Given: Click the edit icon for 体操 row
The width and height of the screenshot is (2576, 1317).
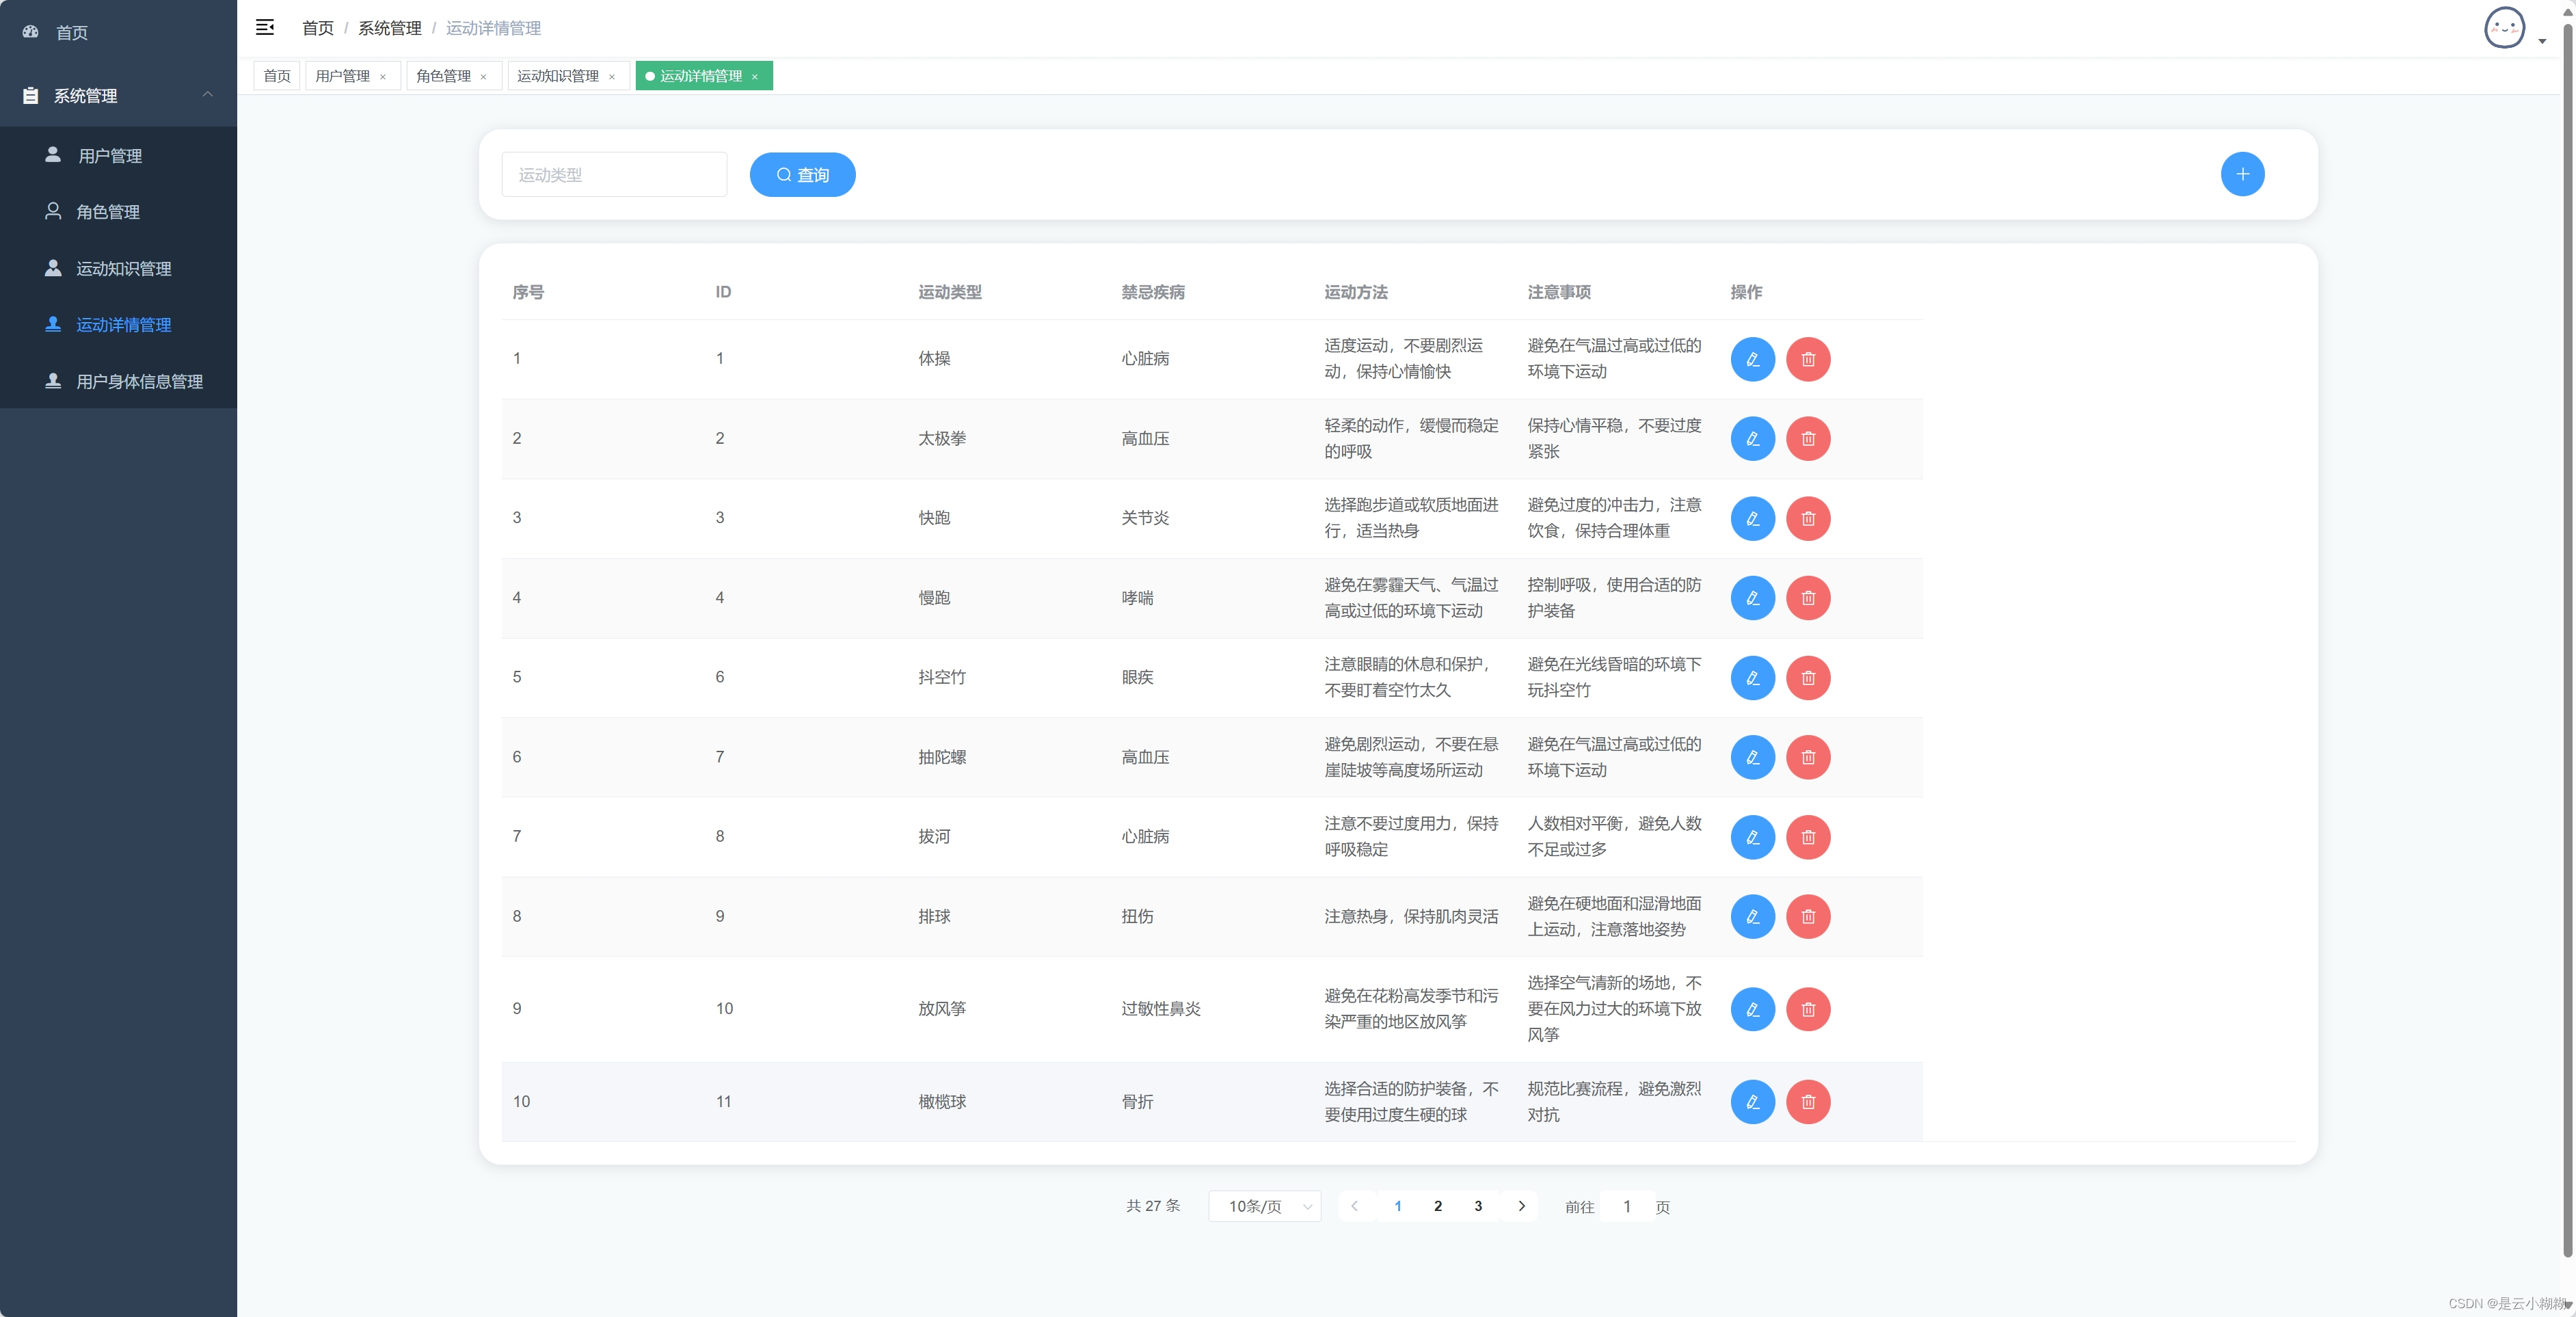Looking at the screenshot, I should pyautogui.click(x=1752, y=359).
